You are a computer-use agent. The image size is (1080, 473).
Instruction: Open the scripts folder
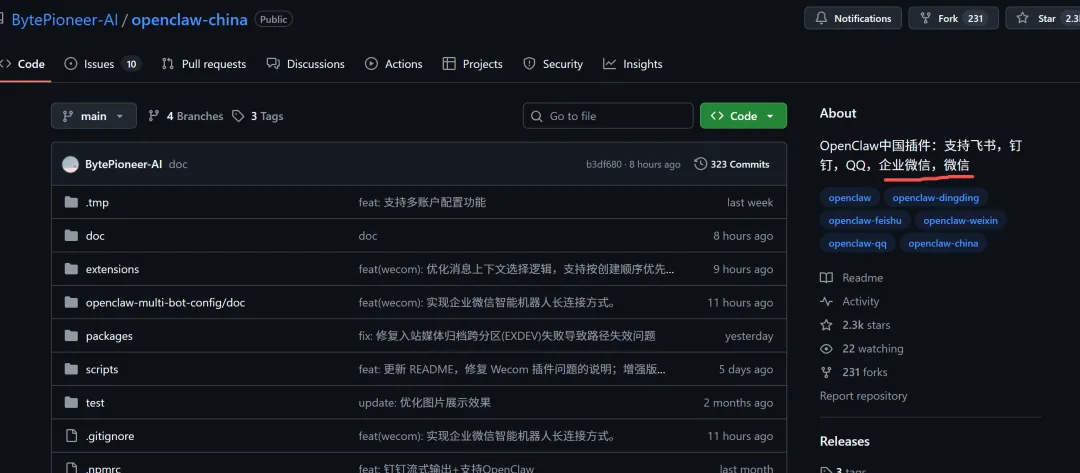pos(102,369)
